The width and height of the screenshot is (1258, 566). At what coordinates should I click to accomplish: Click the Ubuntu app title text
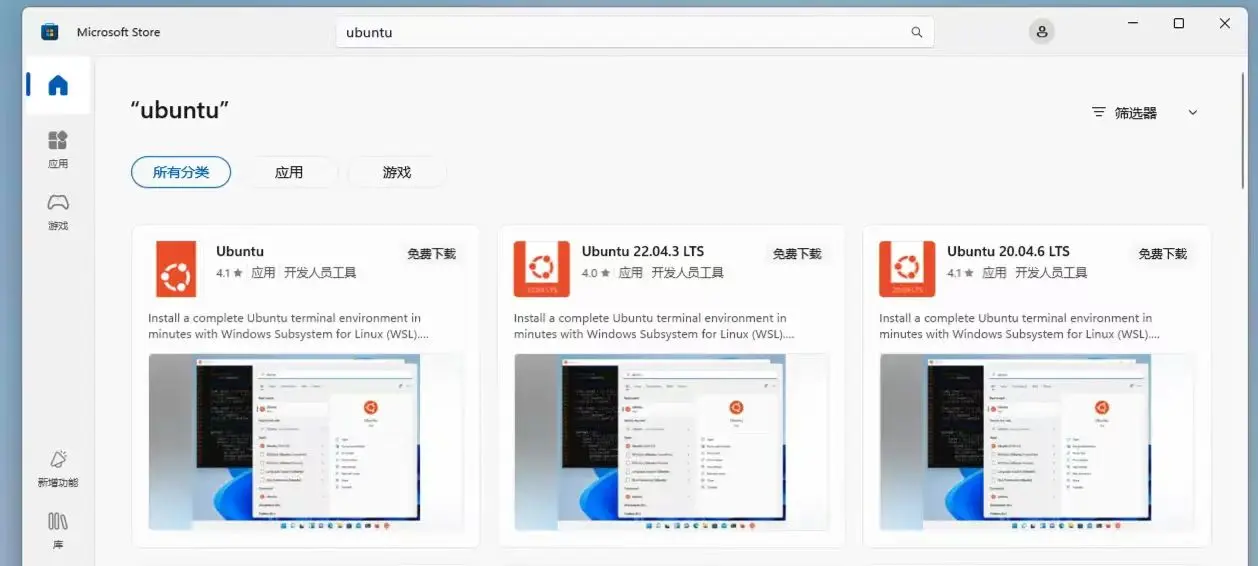[x=240, y=251]
